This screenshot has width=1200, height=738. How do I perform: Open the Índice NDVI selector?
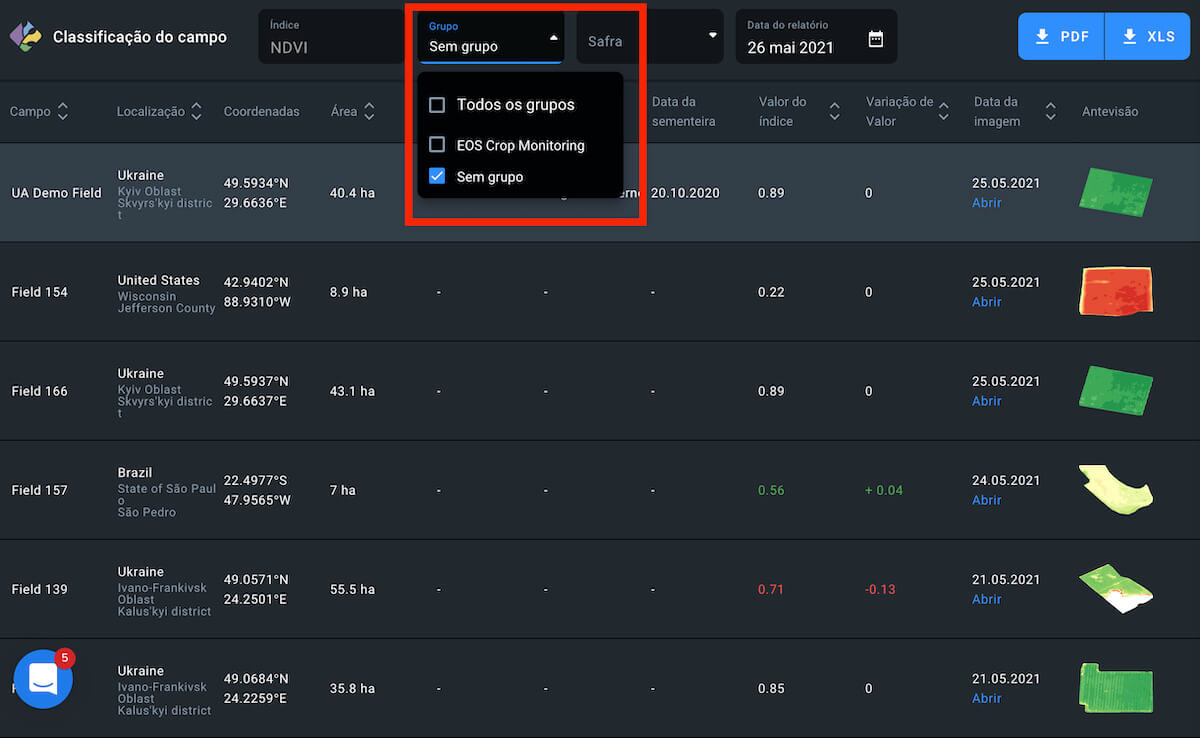click(330, 37)
